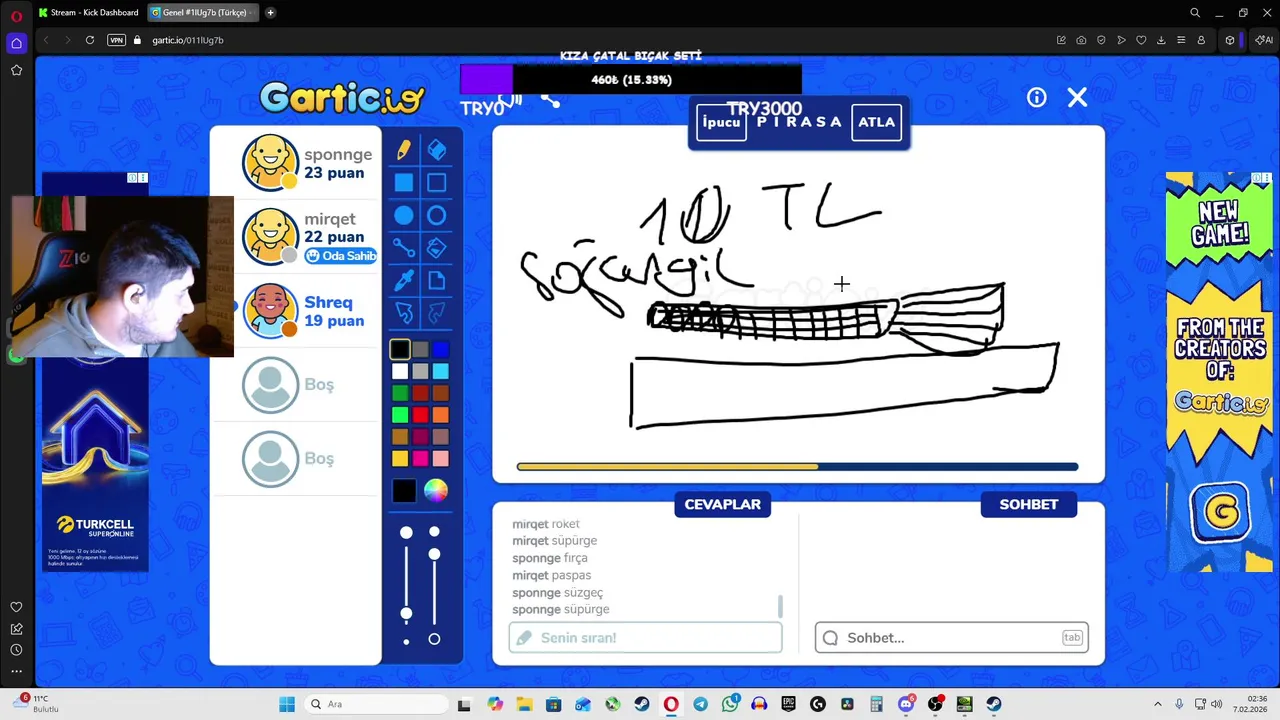Open Telegram from the taskbar
The width and height of the screenshot is (1280, 720).
[700, 704]
